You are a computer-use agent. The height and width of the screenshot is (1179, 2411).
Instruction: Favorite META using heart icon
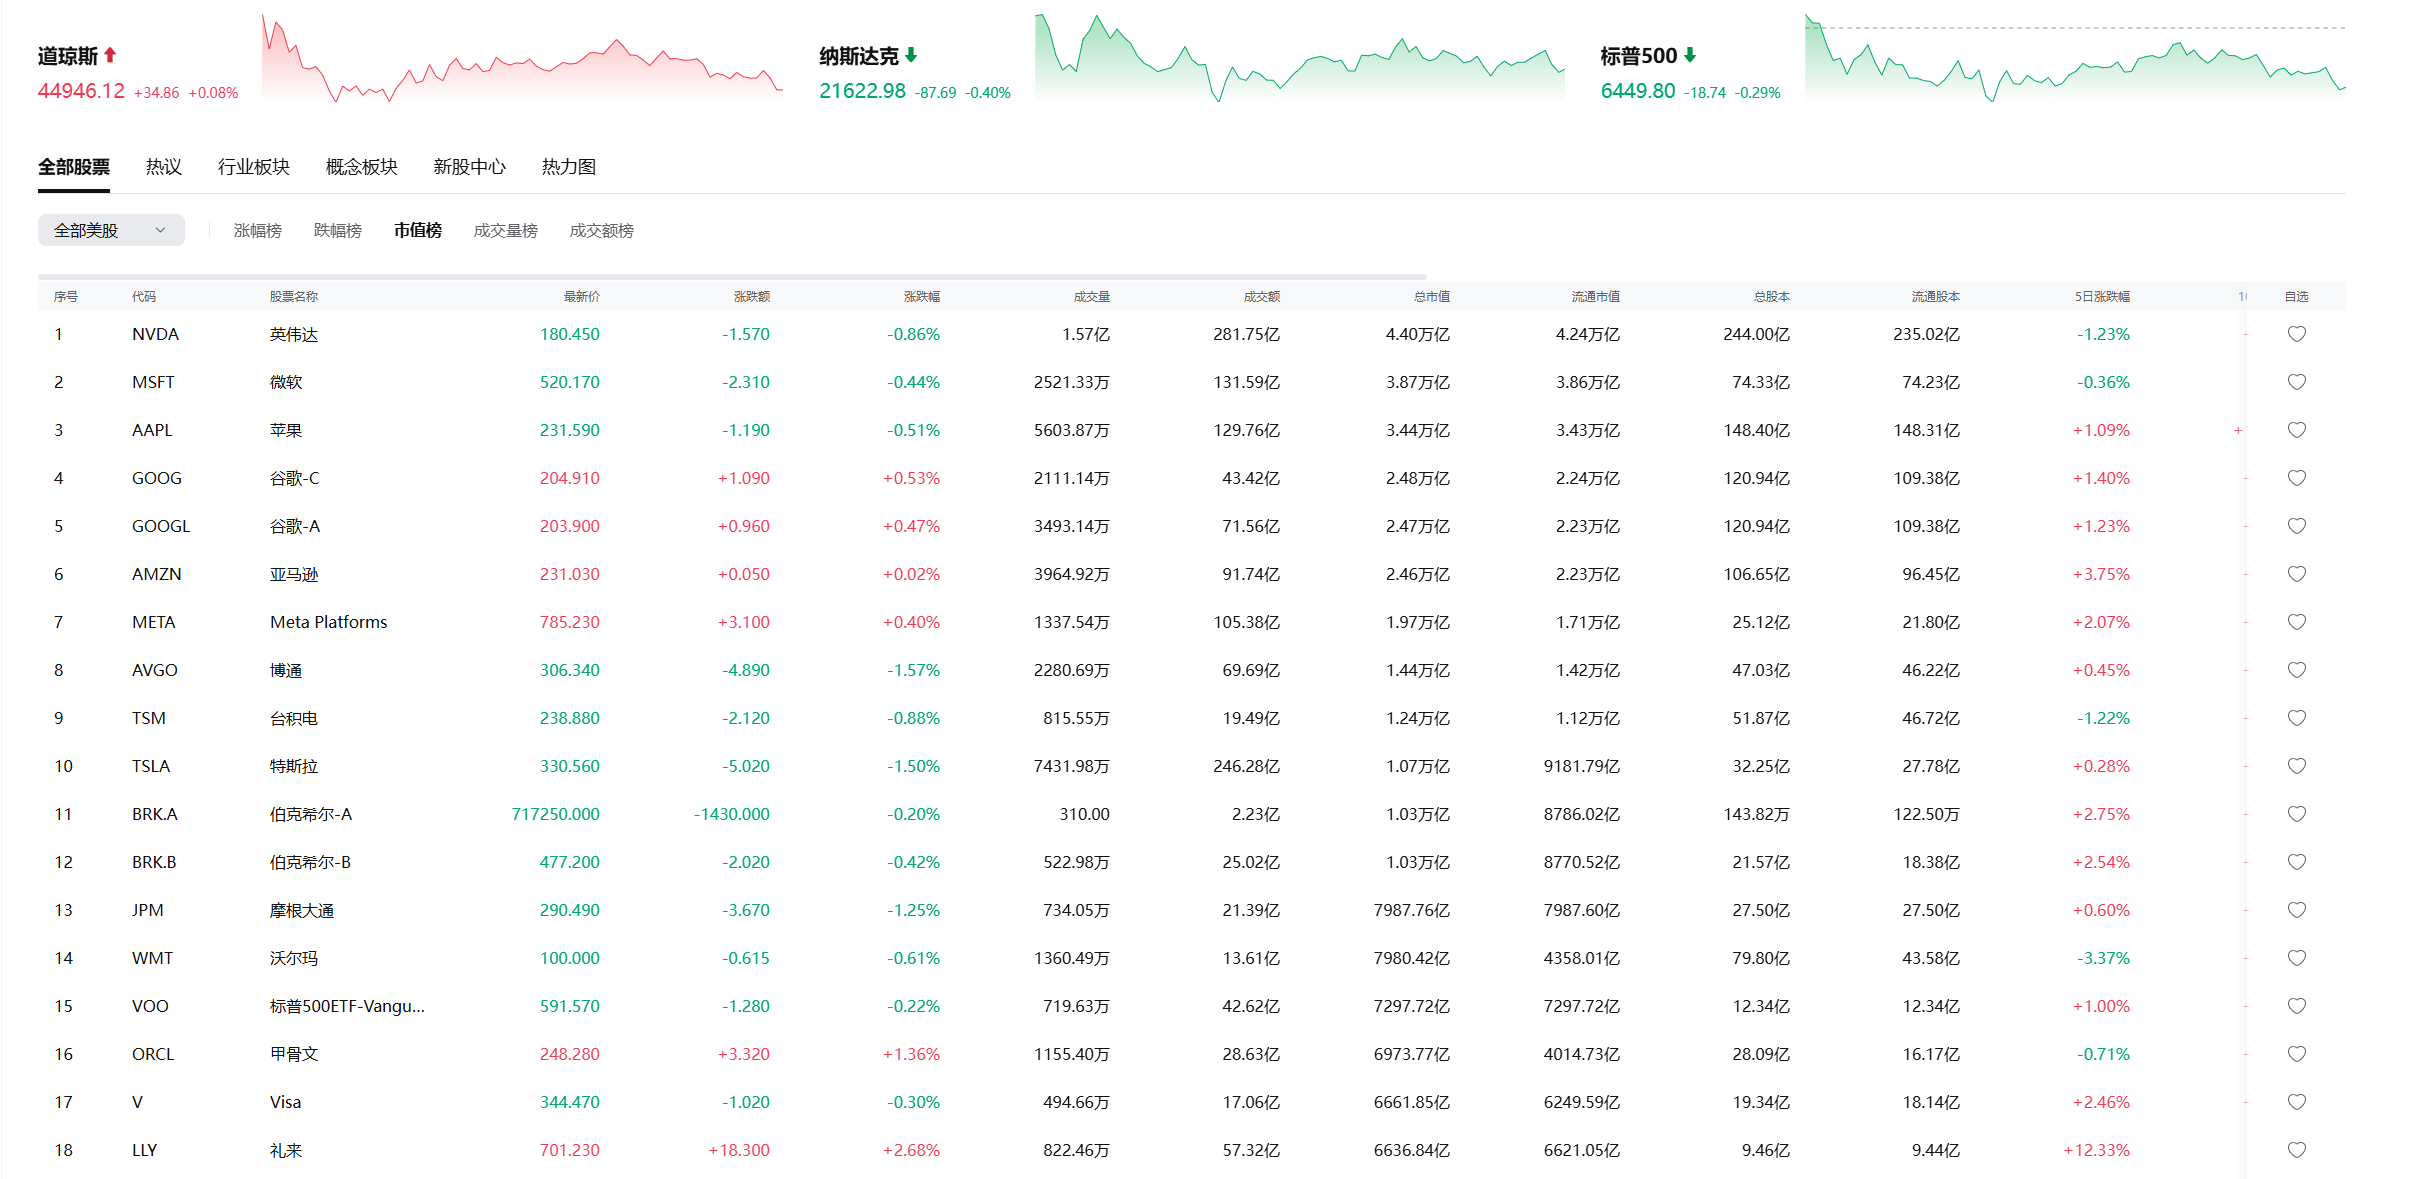[2296, 622]
